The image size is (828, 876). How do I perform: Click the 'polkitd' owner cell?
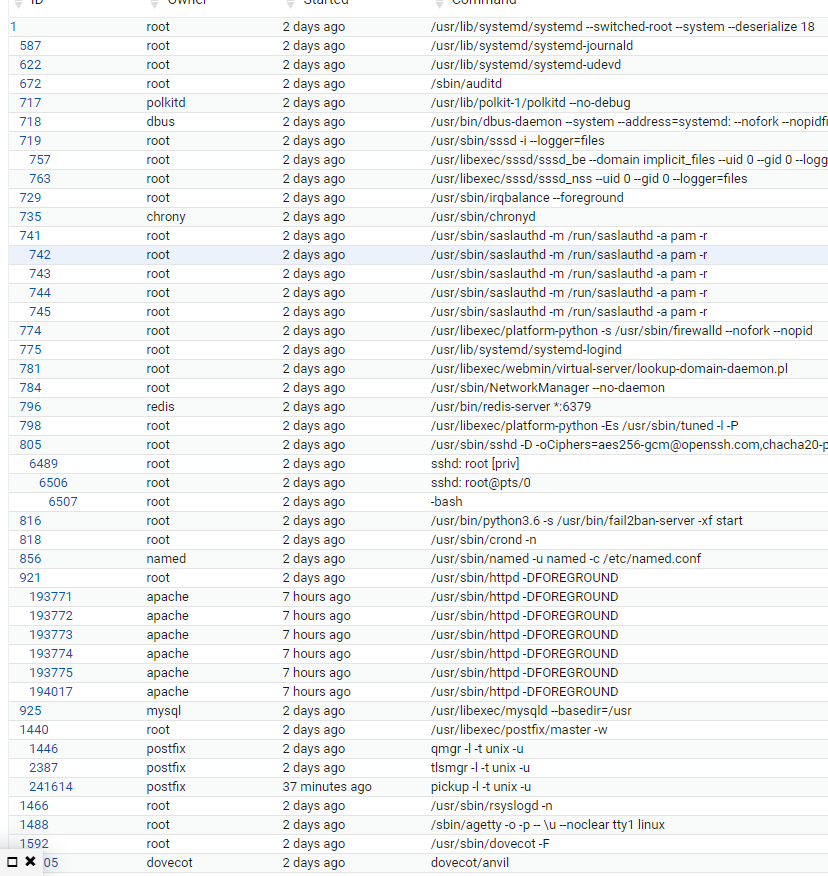point(166,103)
